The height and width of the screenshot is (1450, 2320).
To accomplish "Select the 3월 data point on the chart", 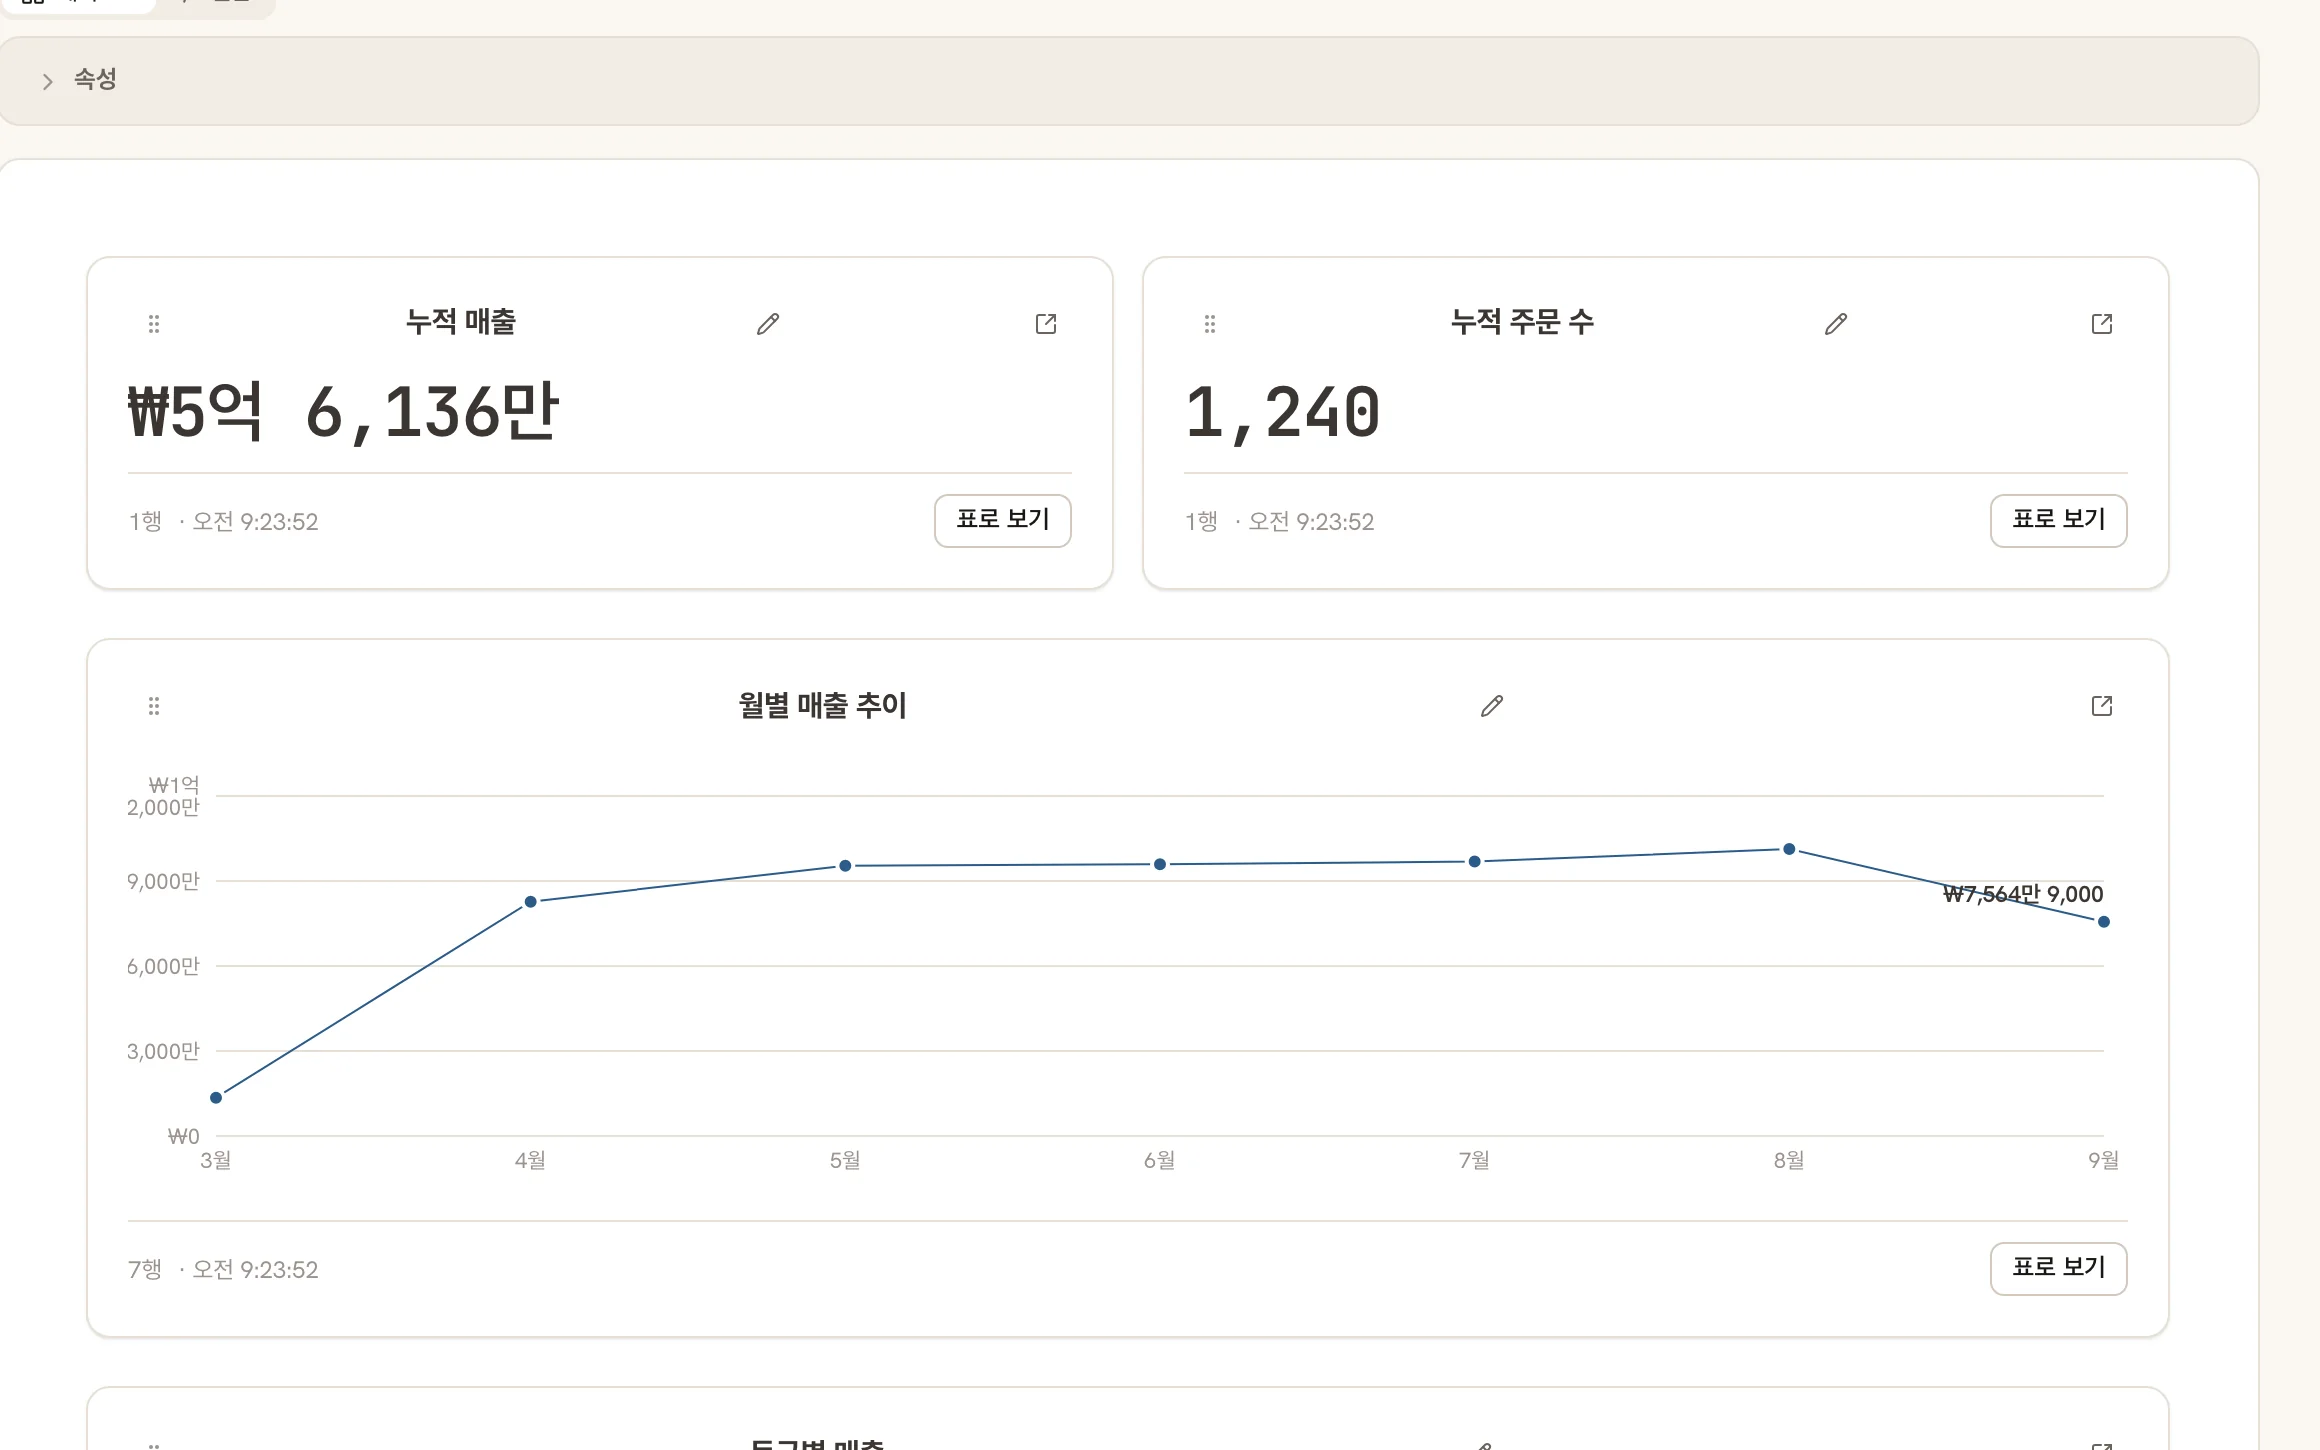I will pos(216,1098).
